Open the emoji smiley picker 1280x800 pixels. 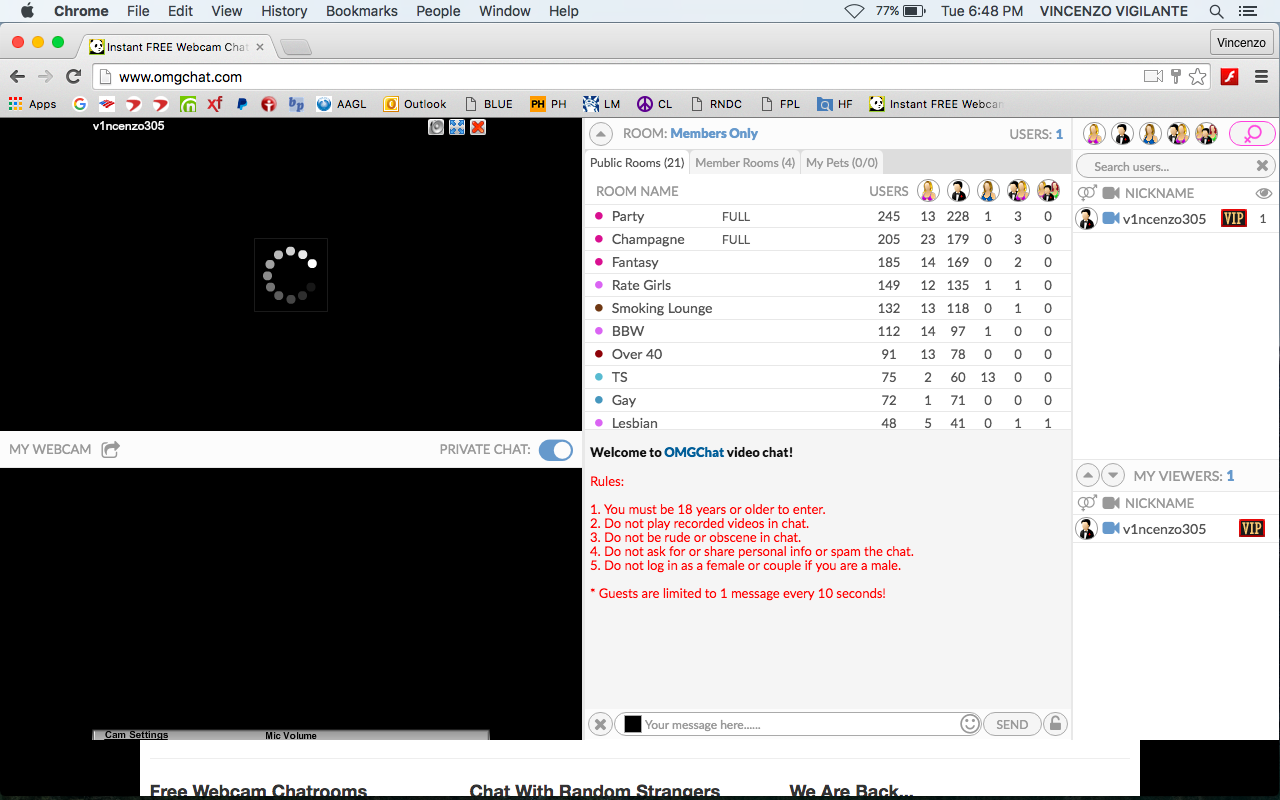tap(969, 724)
